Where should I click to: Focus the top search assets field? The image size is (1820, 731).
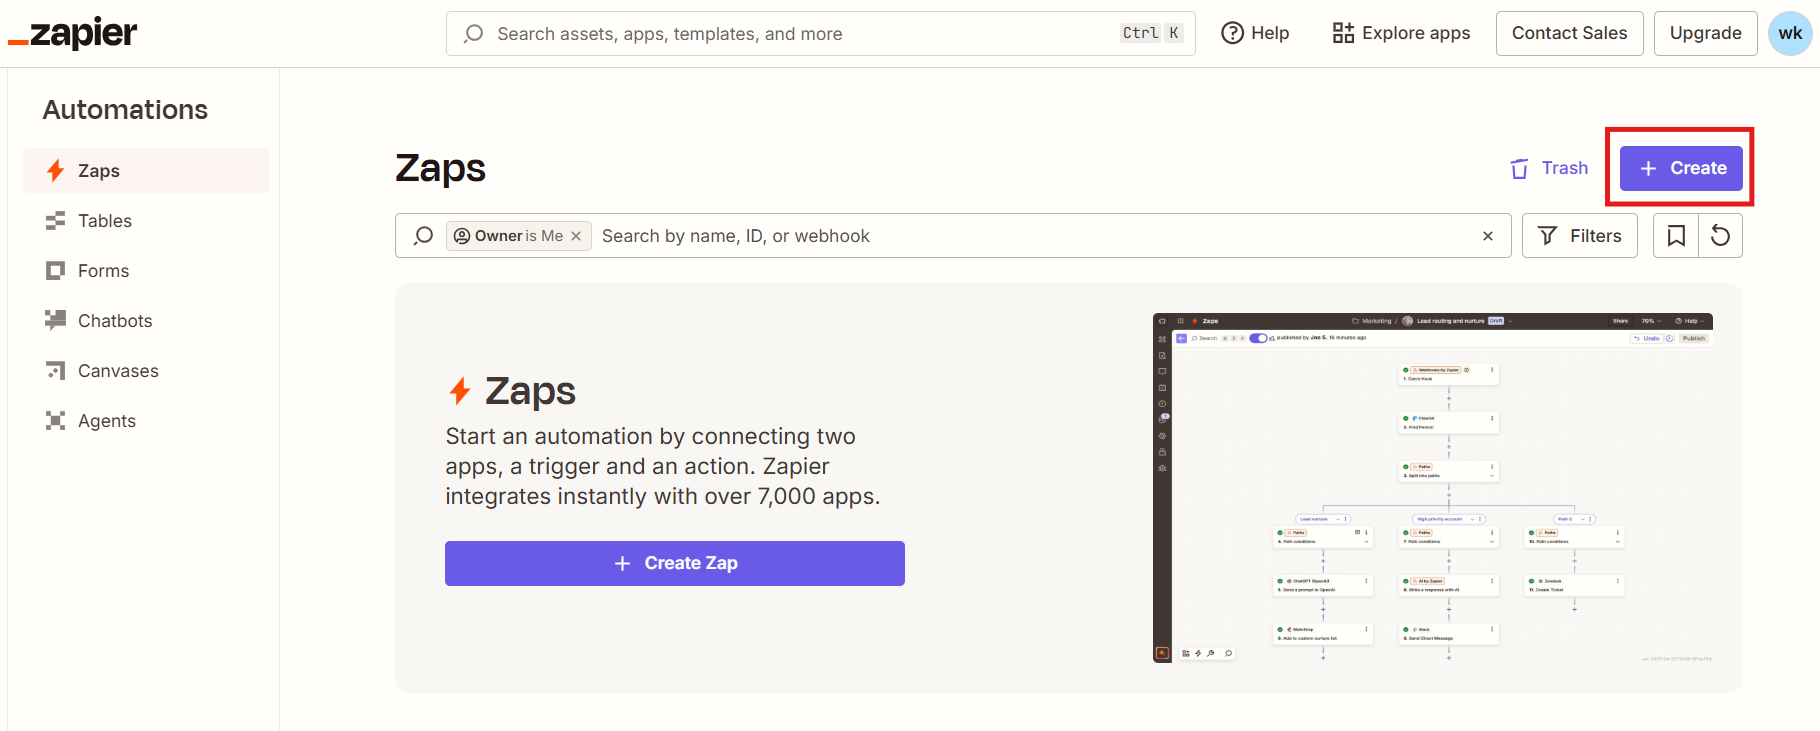(820, 34)
